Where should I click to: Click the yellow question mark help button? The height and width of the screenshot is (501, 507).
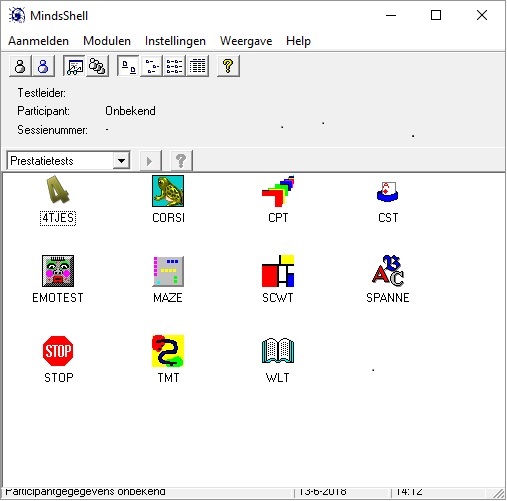click(x=228, y=66)
